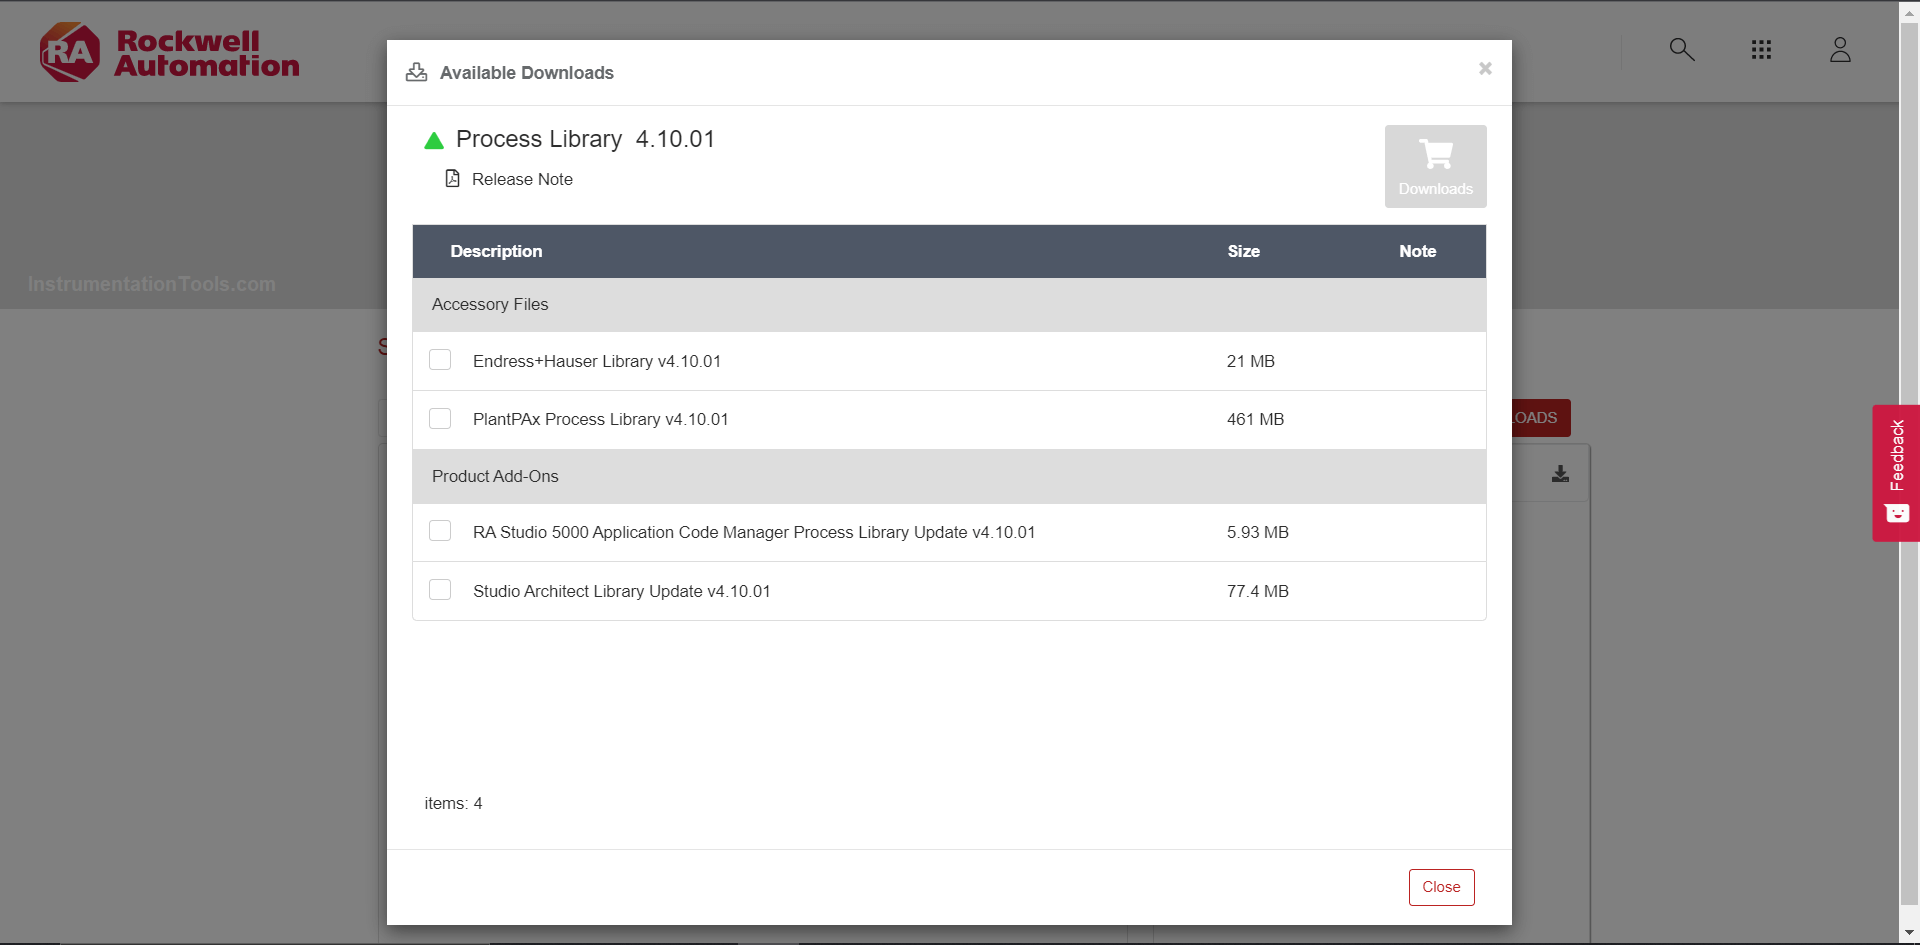The height and width of the screenshot is (945, 1920).
Task: Select the text Endress+Hauser Library v4.10.01
Action: [597, 361]
